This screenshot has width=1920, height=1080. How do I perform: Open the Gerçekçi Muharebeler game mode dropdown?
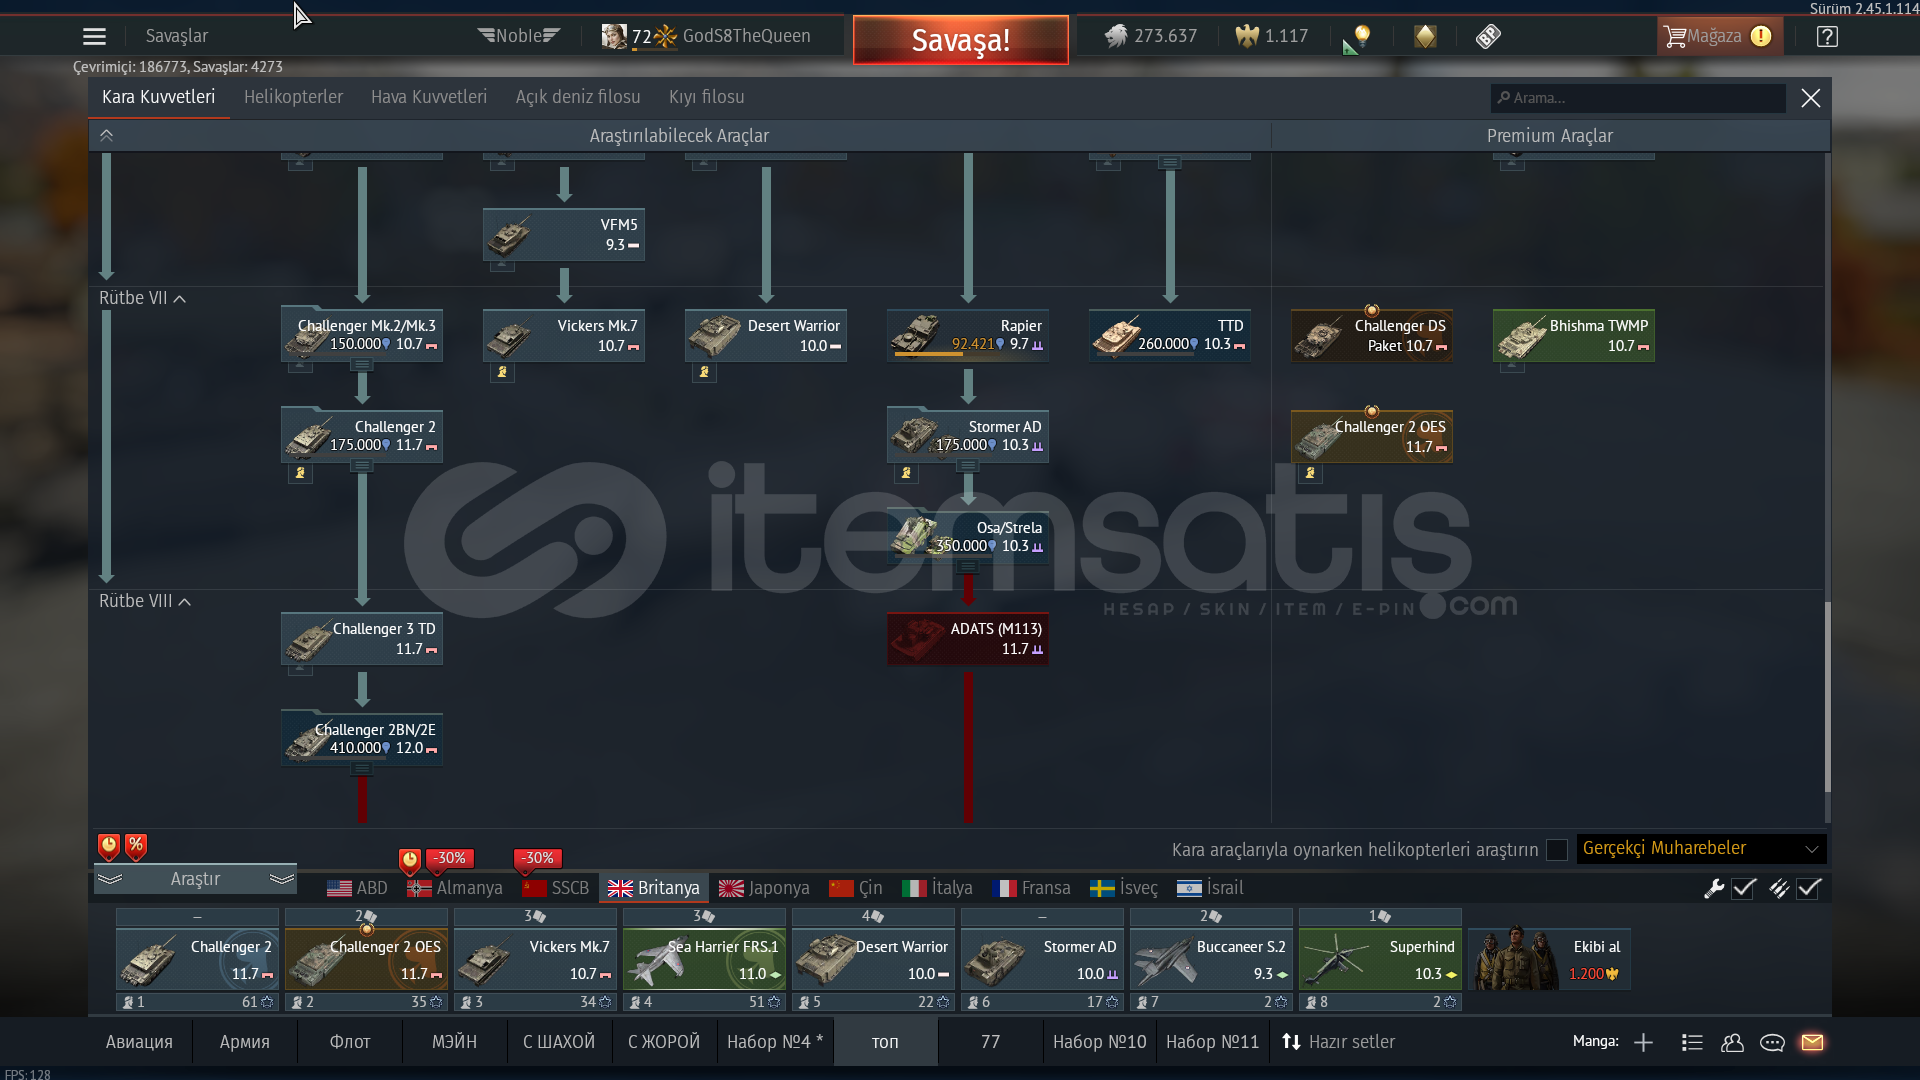pyautogui.click(x=1702, y=849)
